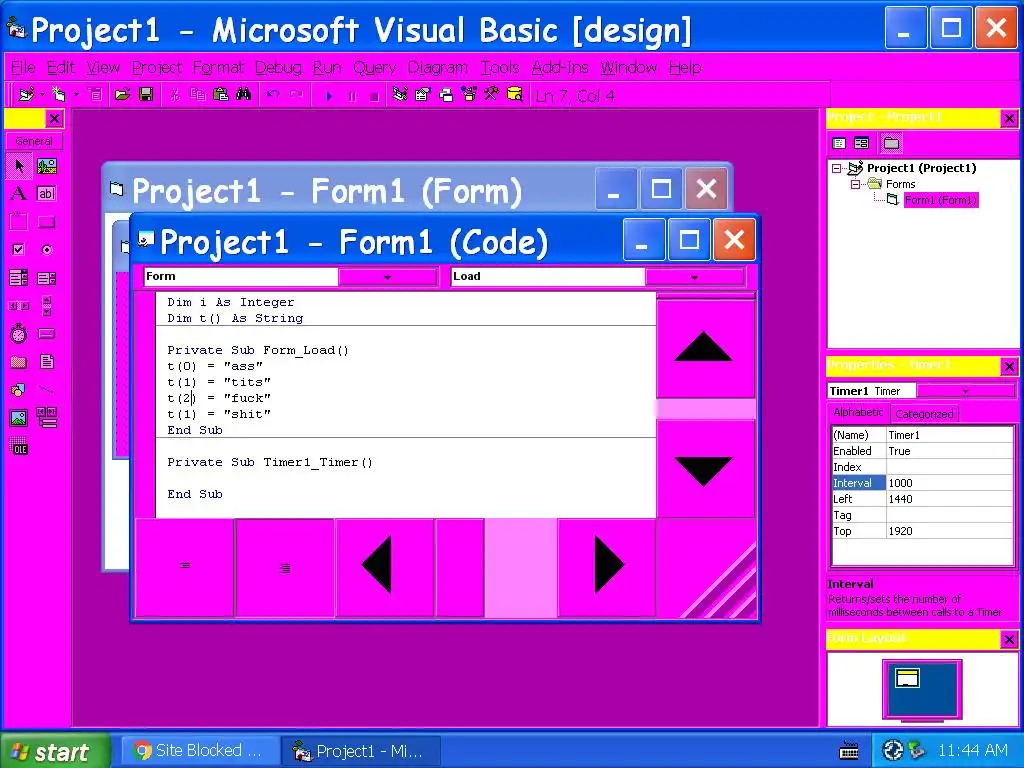The width and height of the screenshot is (1024, 768).
Task: Click View Object in Project panel
Action: [862, 143]
